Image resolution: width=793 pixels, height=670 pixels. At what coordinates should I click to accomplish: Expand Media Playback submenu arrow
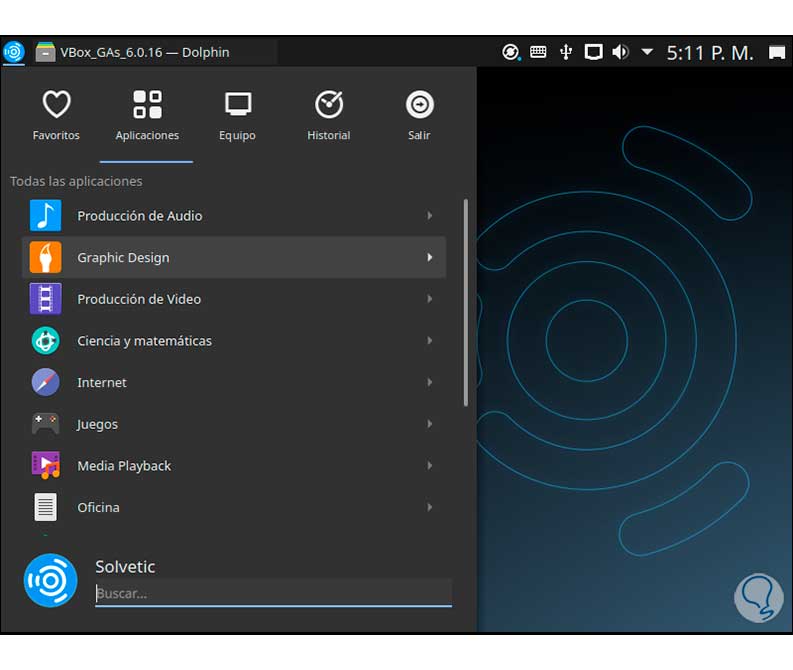pos(429,465)
